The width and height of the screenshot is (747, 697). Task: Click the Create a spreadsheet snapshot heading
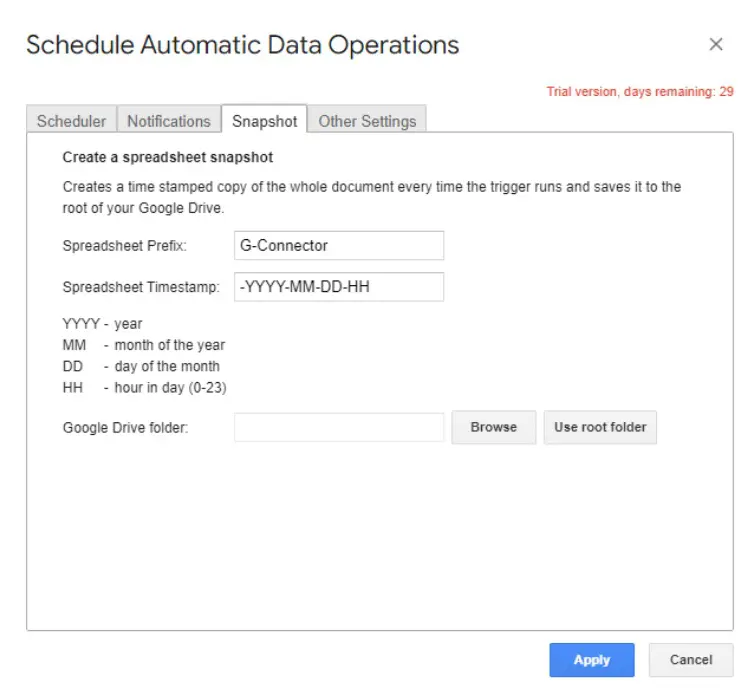[x=167, y=157]
